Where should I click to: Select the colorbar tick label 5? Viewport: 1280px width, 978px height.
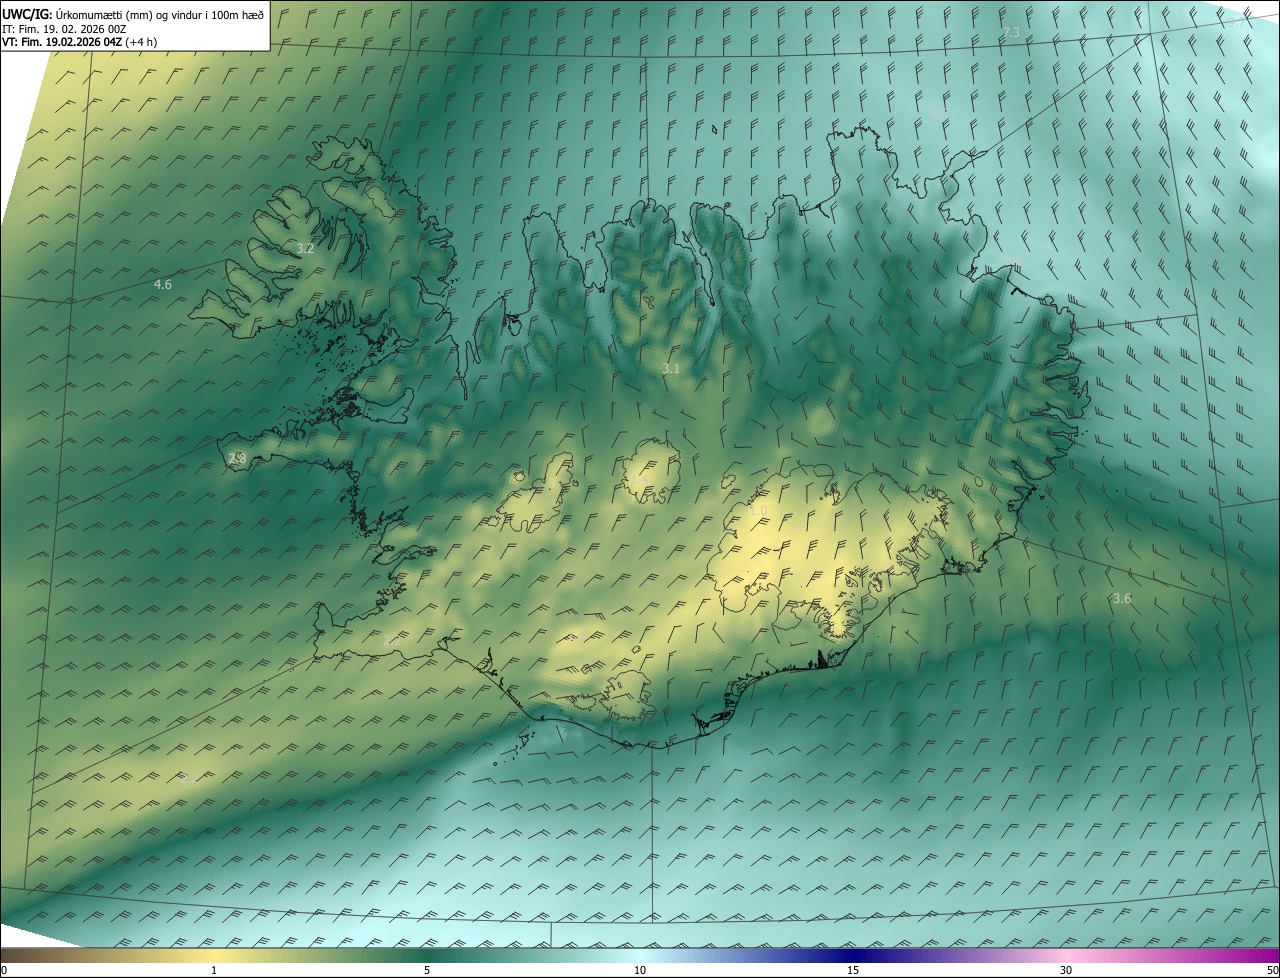click(x=427, y=970)
